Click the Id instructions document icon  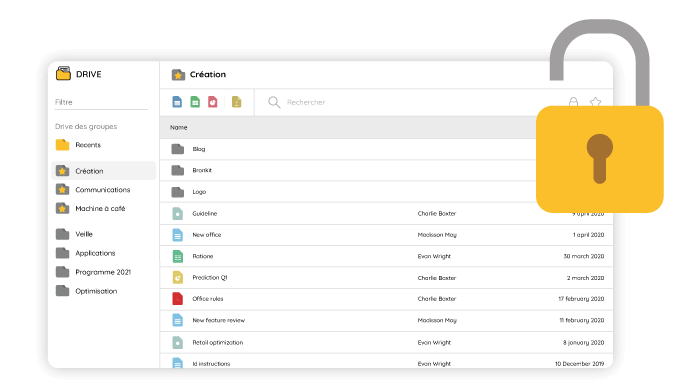178,363
